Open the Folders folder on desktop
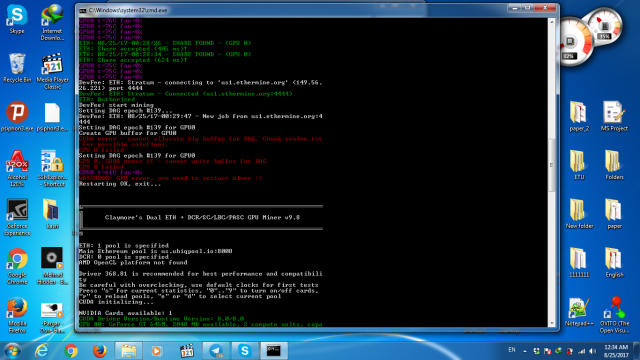The width and height of the screenshot is (640, 360). coord(614,165)
